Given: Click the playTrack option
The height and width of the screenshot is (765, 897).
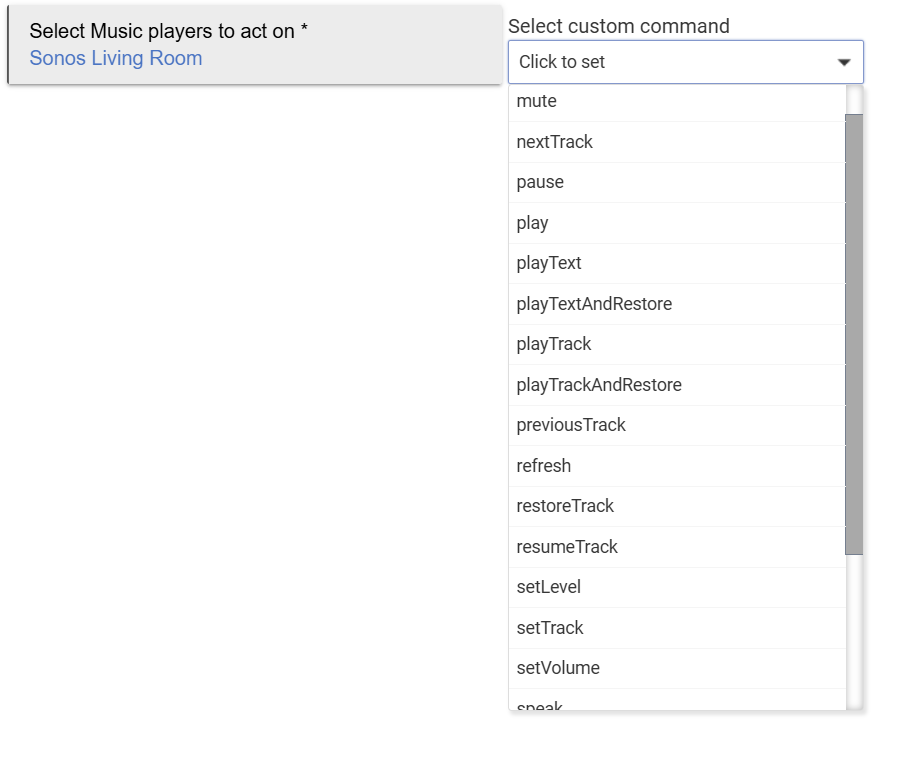Looking at the screenshot, I should [554, 344].
